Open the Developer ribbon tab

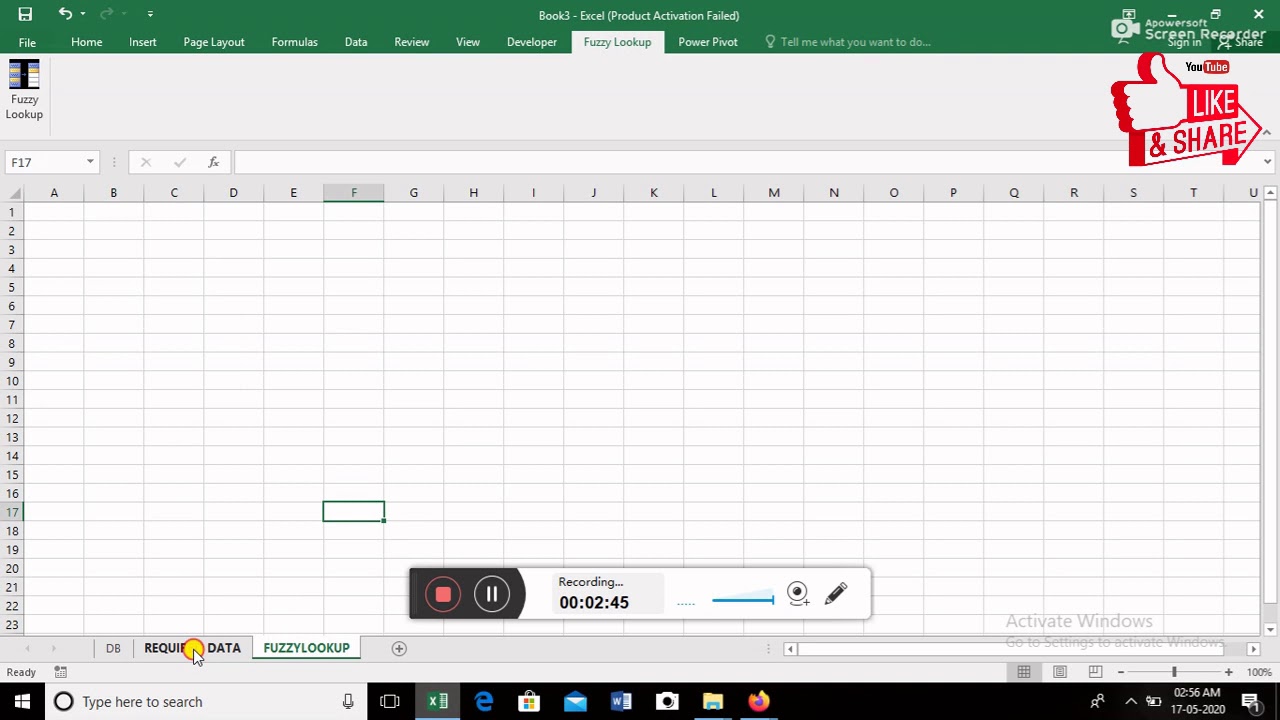pyautogui.click(x=532, y=42)
